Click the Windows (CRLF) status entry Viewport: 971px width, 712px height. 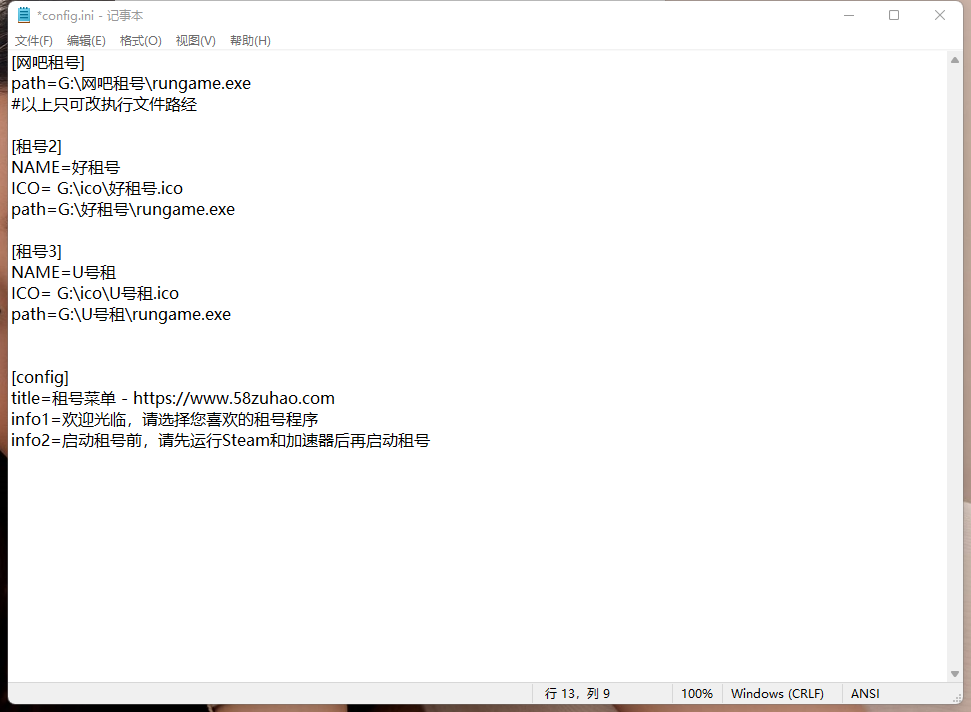coord(777,694)
